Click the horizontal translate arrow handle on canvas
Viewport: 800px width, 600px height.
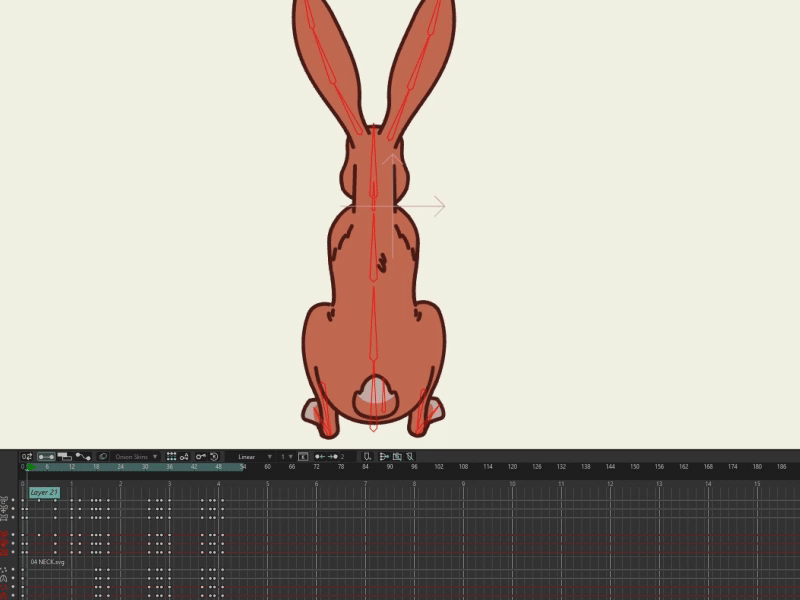[x=439, y=206]
